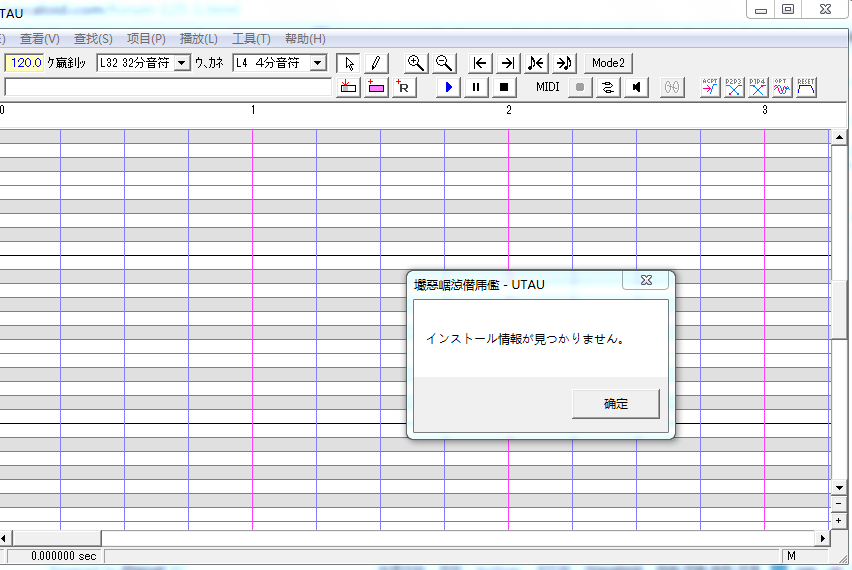Image resolution: width=852 pixels, height=570 pixels.
Task: Apply the P2P3 crossfade icon
Action: [x=734, y=87]
